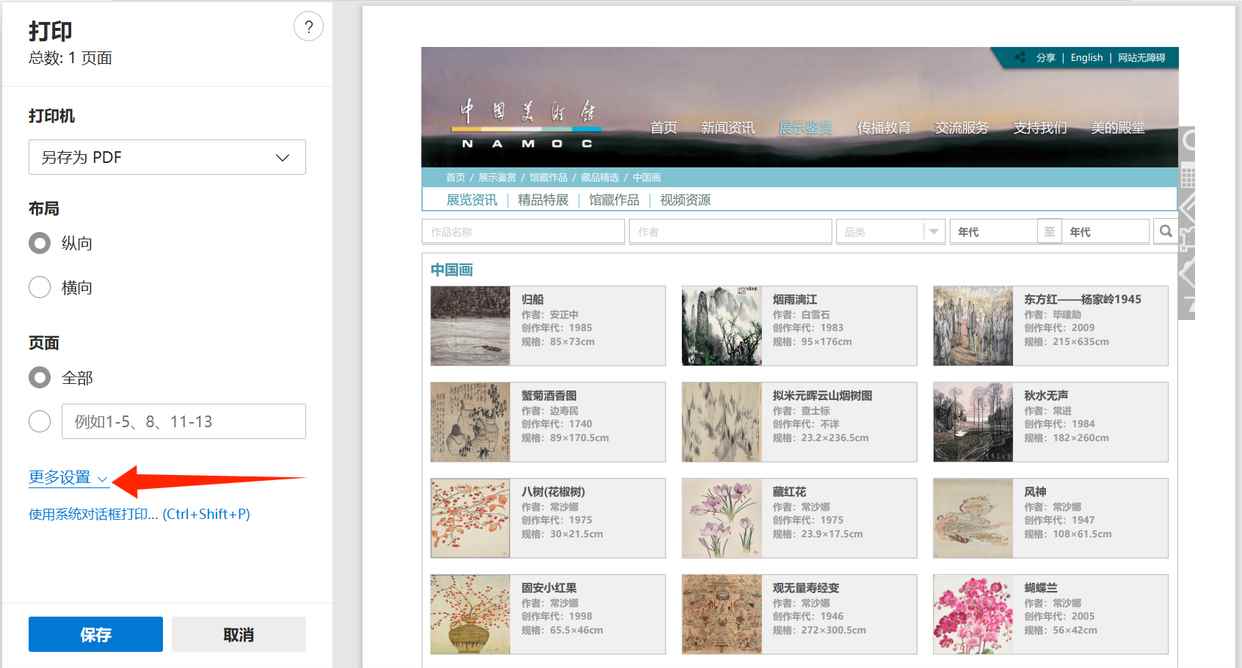1242x668 pixels.
Task: Open print using system dialog link
Action: click(x=139, y=514)
